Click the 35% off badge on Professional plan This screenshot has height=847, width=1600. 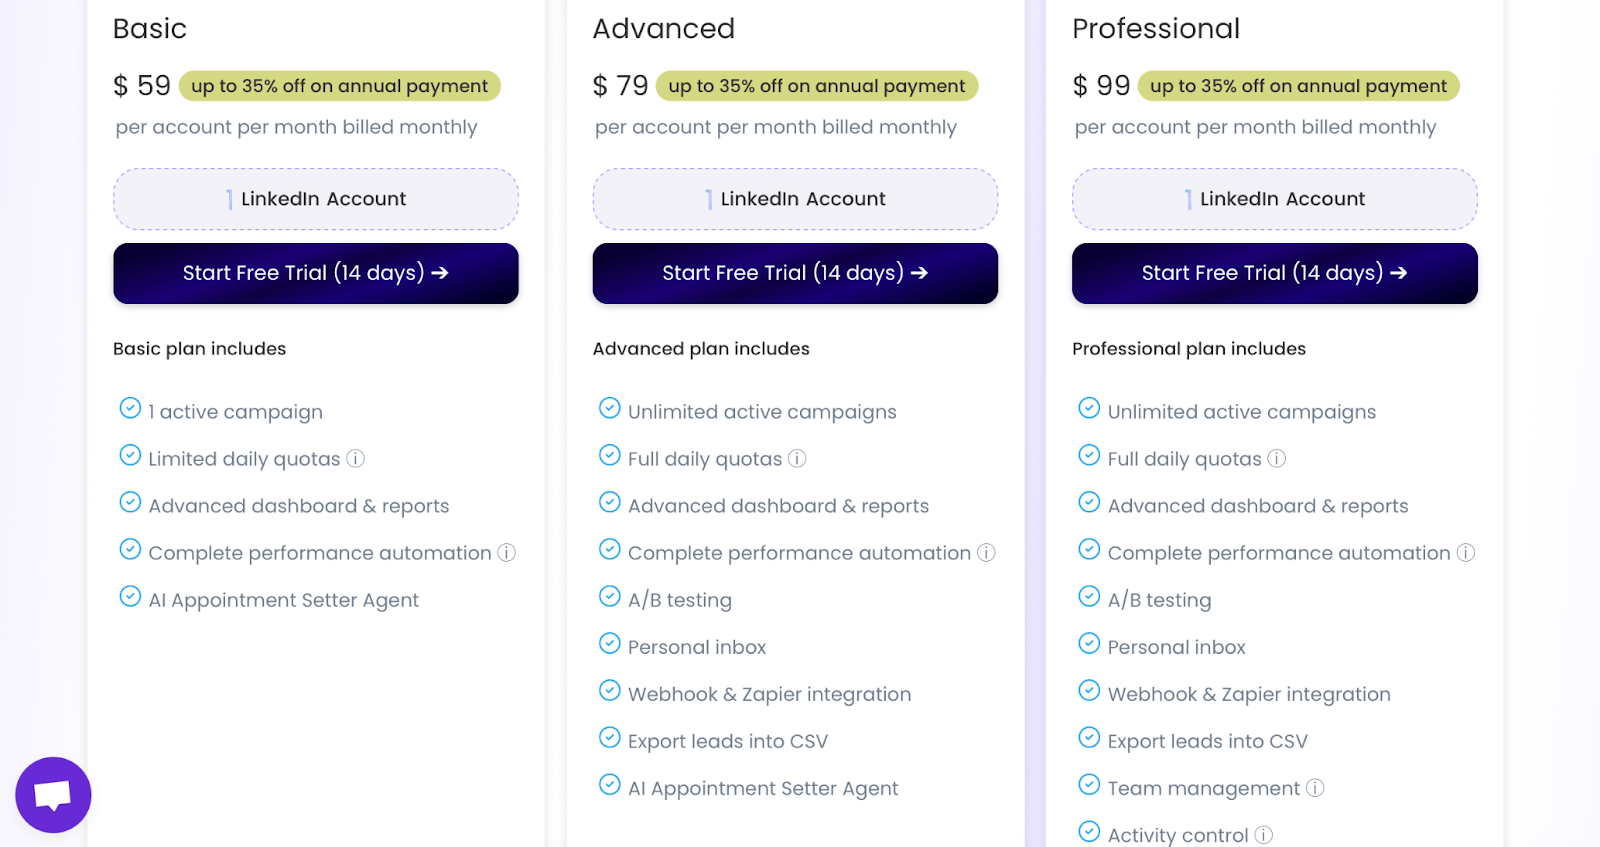tap(1298, 86)
